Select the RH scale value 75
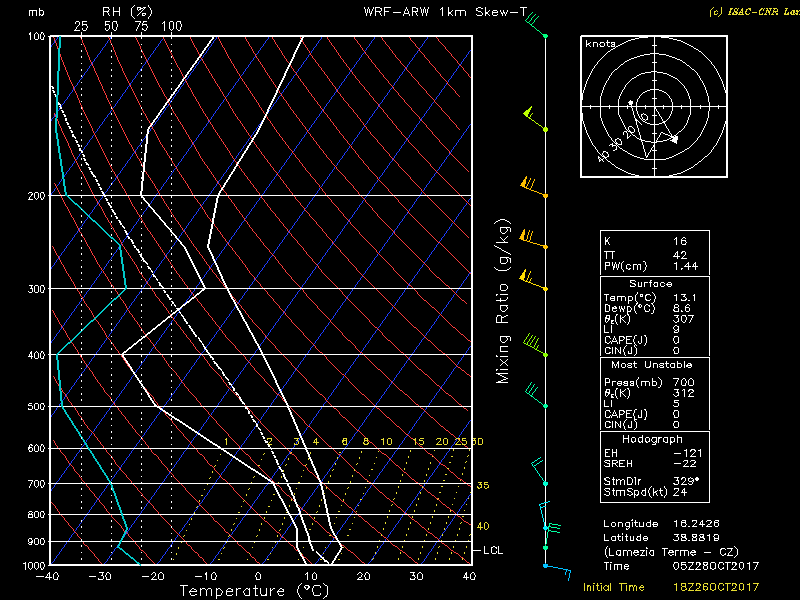Viewport: 800px width, 600px height. 141,27
